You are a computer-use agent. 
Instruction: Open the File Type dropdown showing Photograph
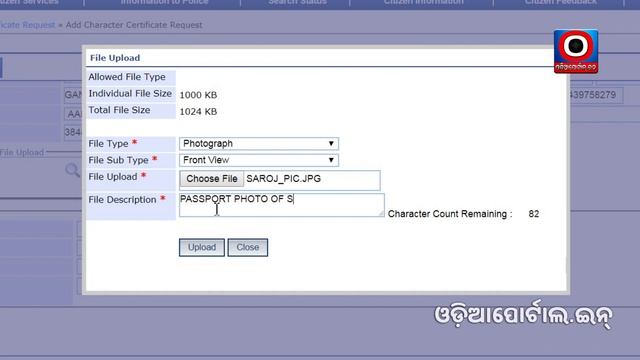click(x=259, y=144)
